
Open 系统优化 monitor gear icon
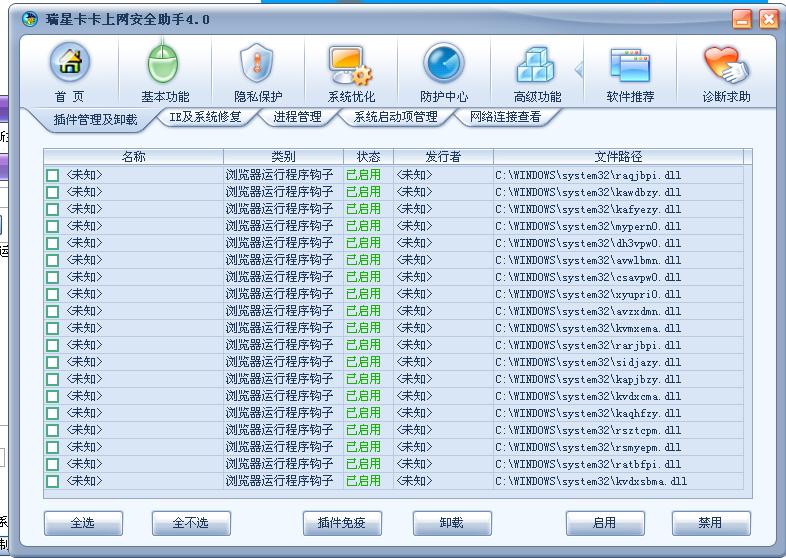point(350,65)
